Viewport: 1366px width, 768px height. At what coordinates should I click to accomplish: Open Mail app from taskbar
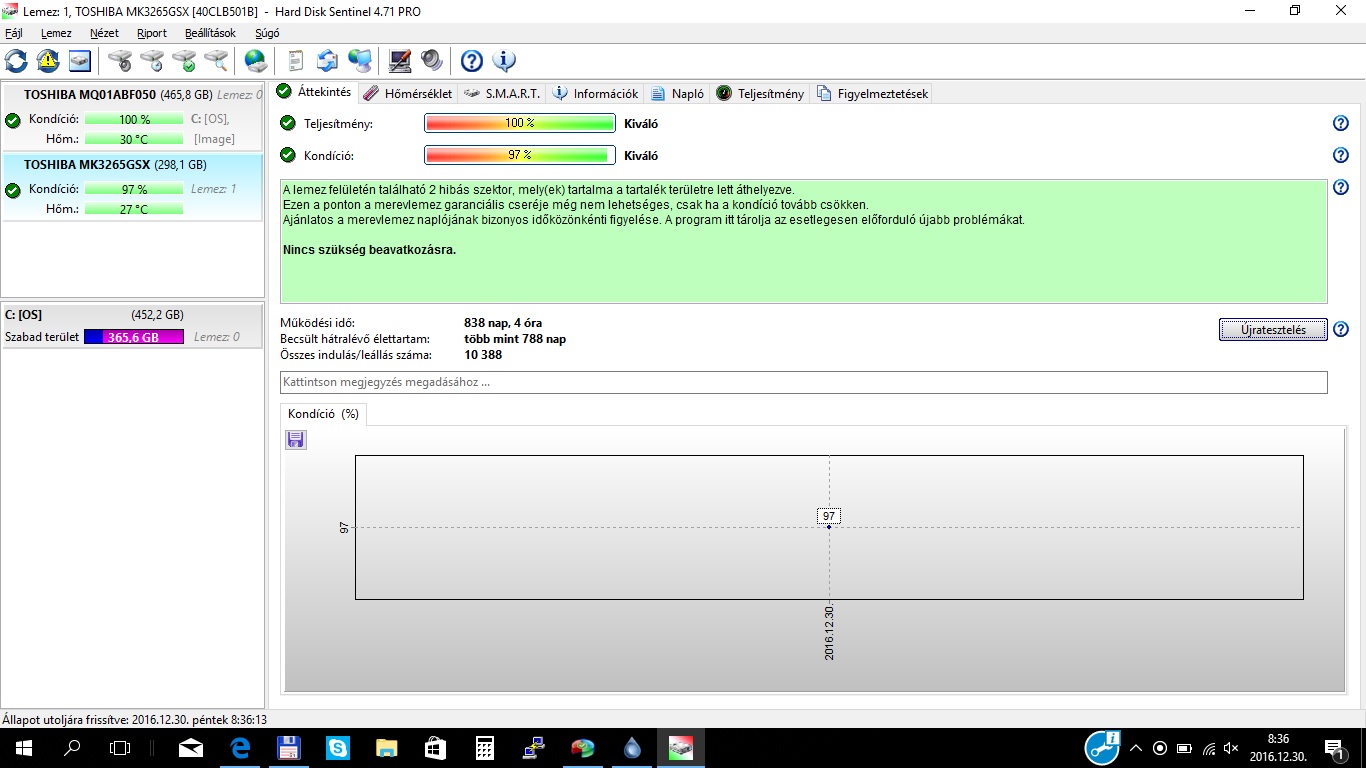(x=191, y=747)
